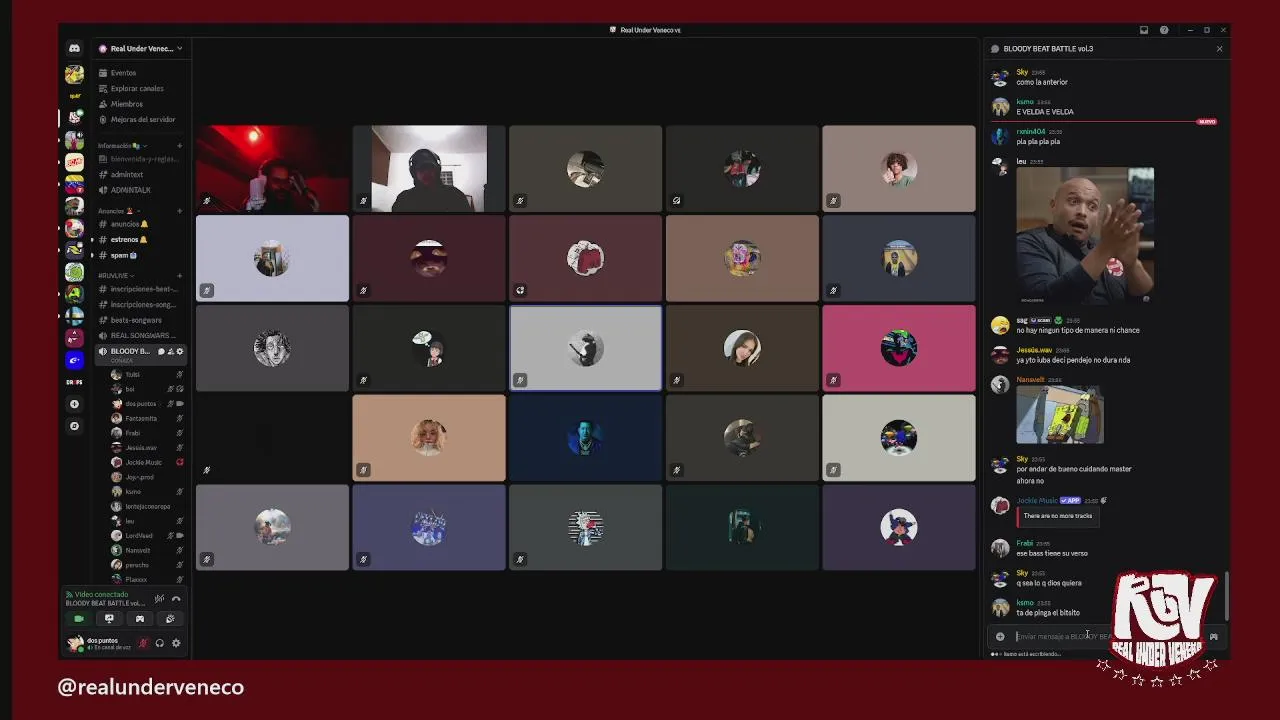Viewport: 1280px width, 720px height.
Task: Open the apps icon in message bar
Action: (1213, 636)
